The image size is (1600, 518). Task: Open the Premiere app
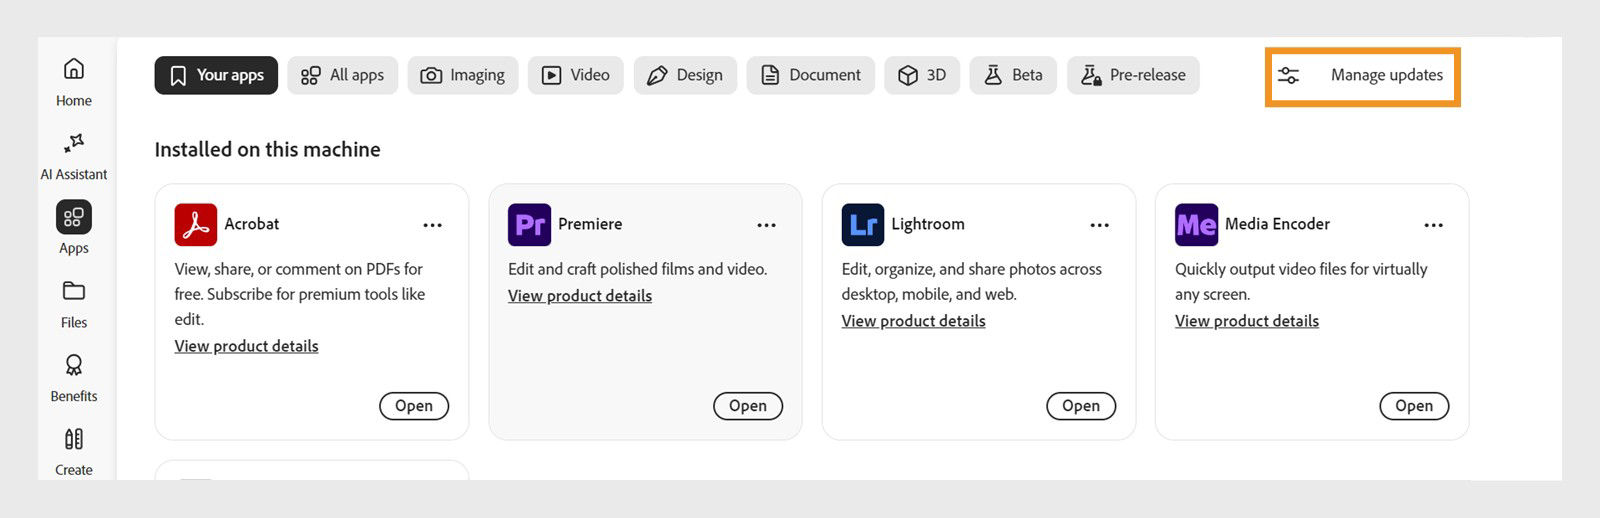click(x=748, y=406)
